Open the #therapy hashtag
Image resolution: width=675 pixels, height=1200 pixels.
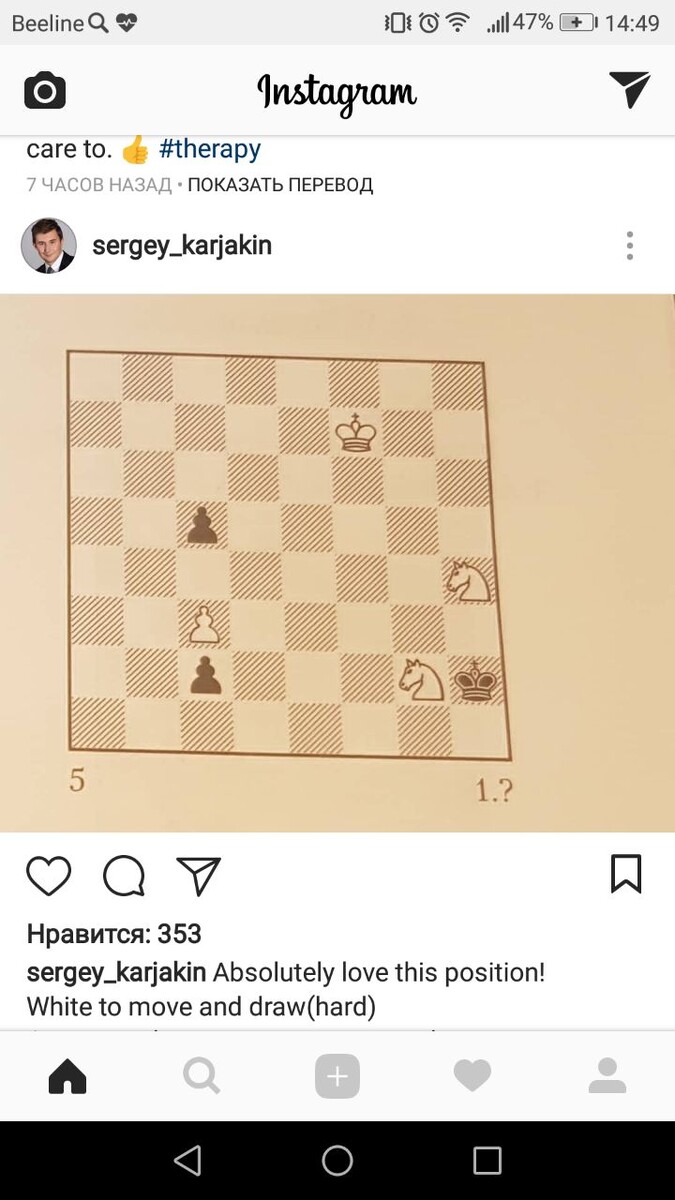coord(210,149)
